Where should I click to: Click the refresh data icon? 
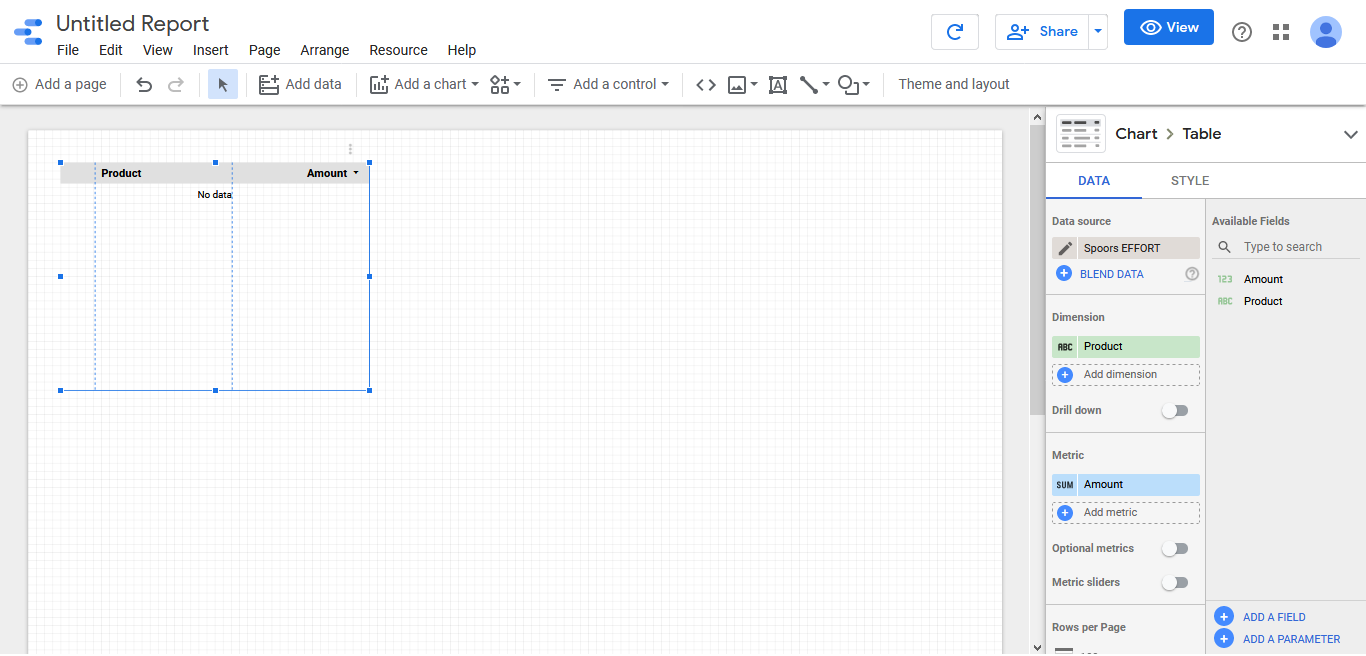[x=954, y=31]
